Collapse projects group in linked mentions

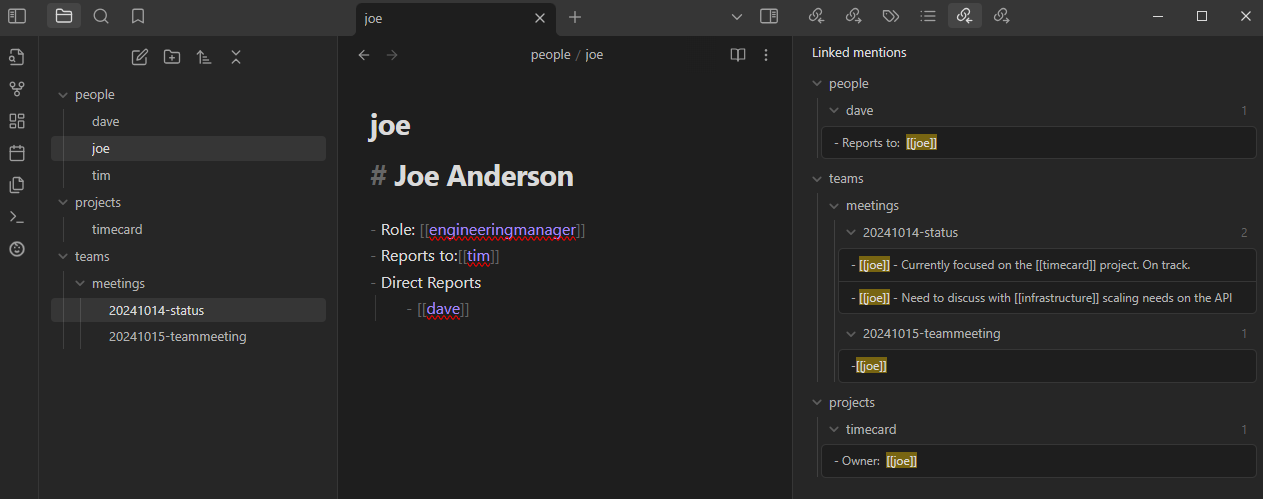(x=816, y=403)
